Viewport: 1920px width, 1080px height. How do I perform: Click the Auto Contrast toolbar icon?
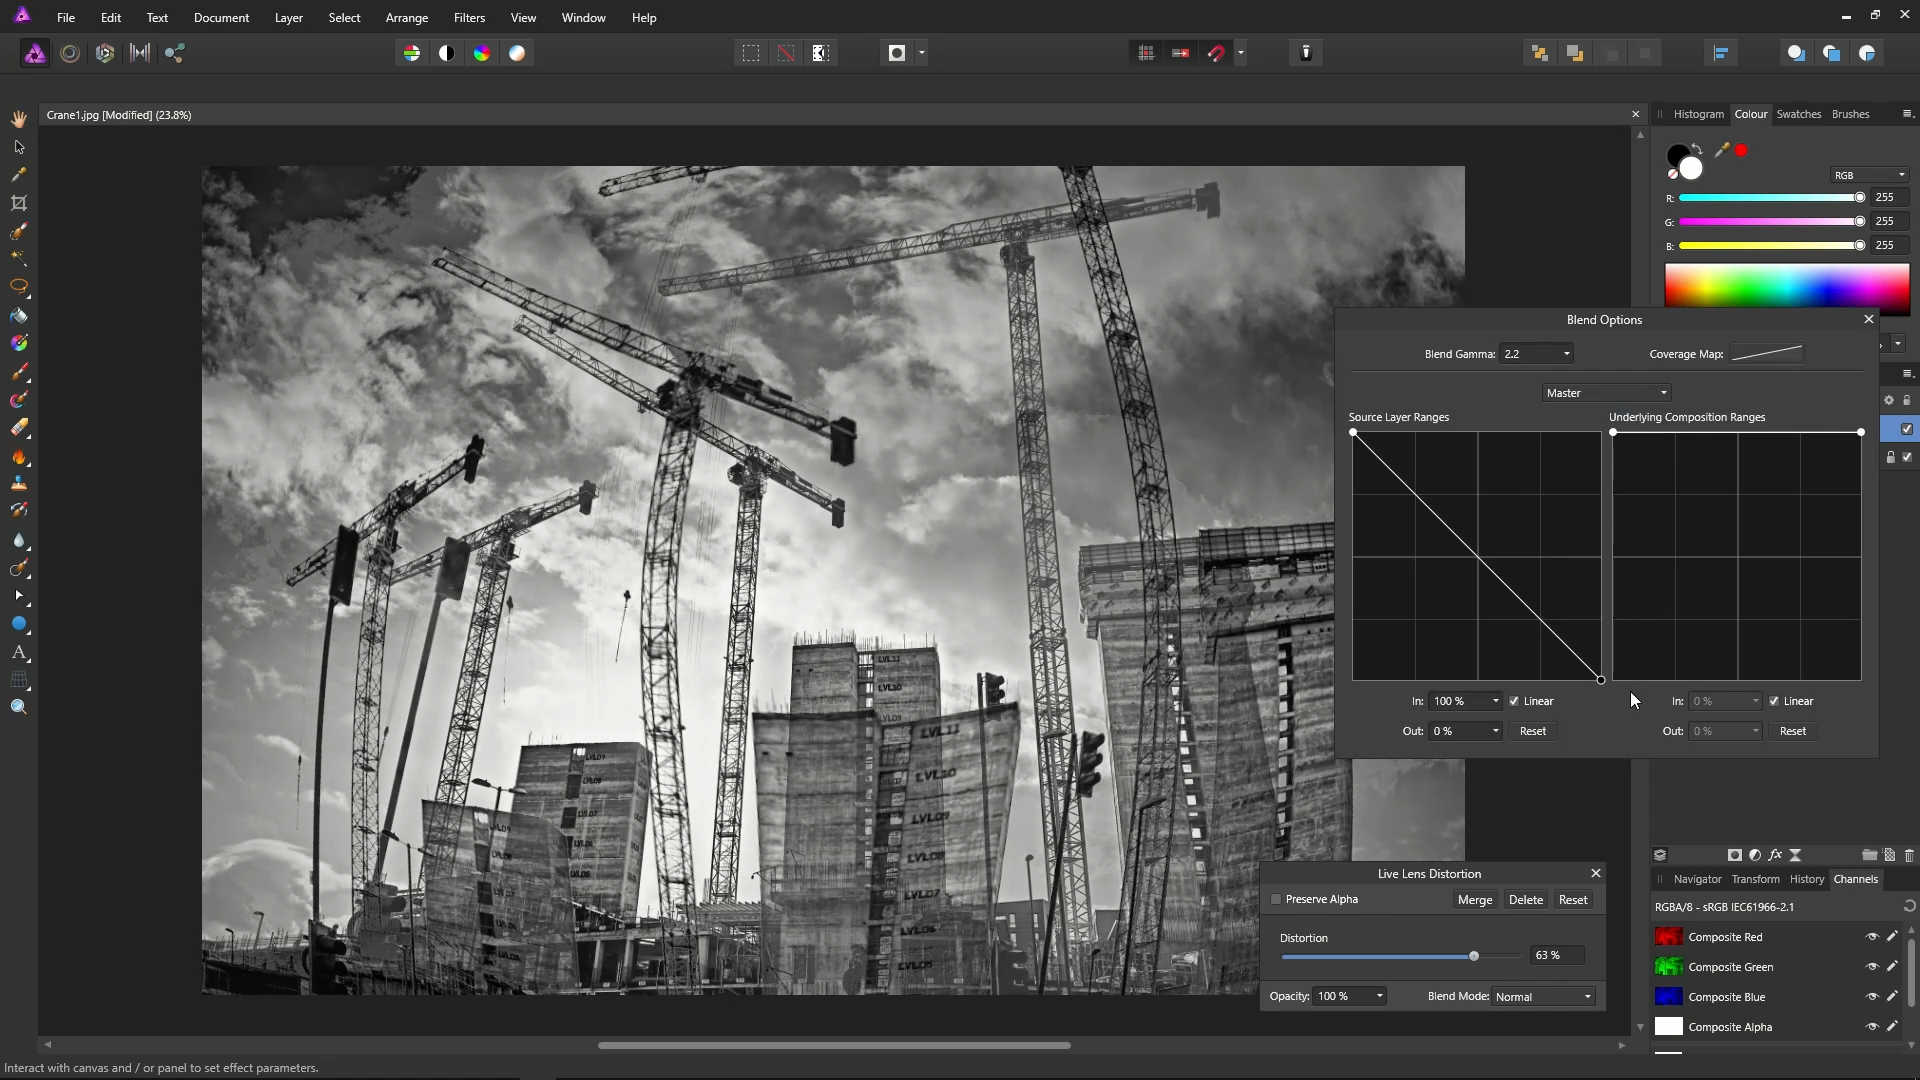(447, 53)
